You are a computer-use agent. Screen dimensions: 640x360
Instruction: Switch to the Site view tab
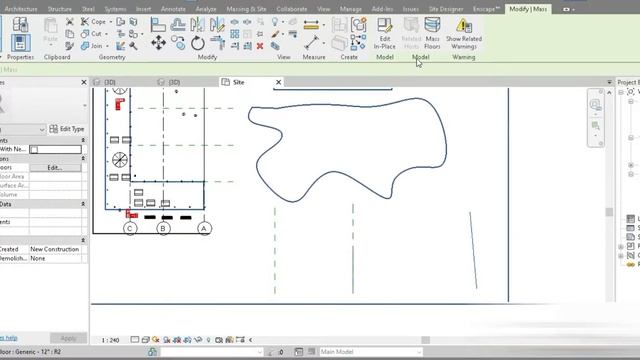(x=238, y=82)
